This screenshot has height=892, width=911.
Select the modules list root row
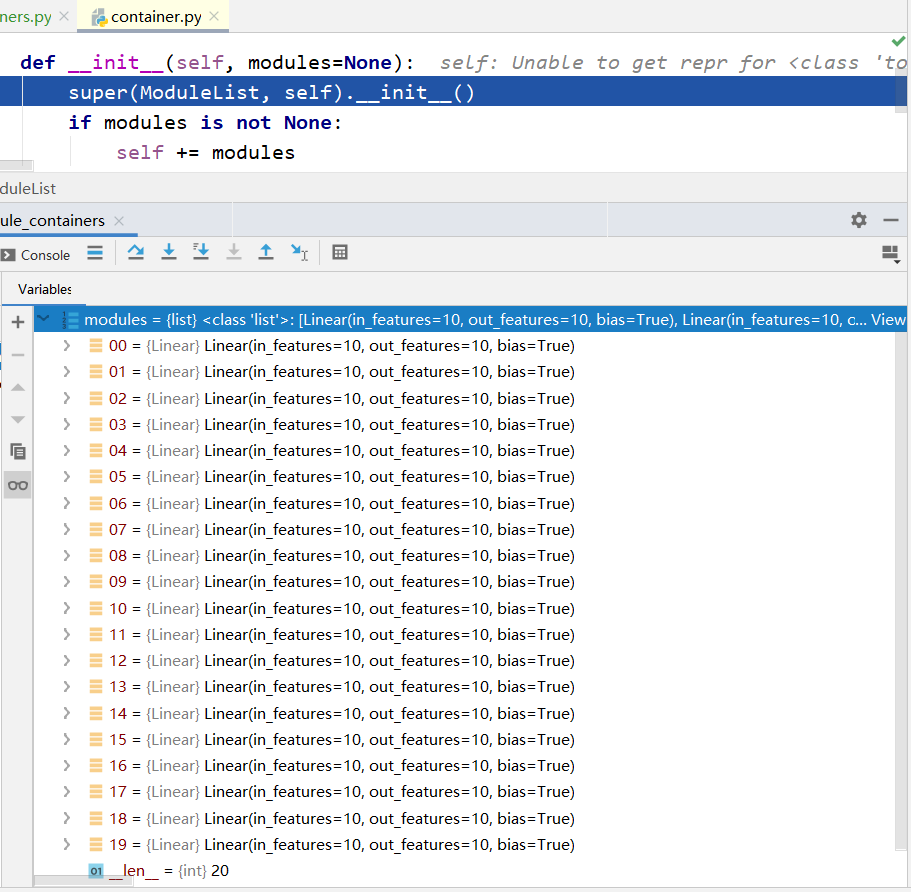coord(470,320)
